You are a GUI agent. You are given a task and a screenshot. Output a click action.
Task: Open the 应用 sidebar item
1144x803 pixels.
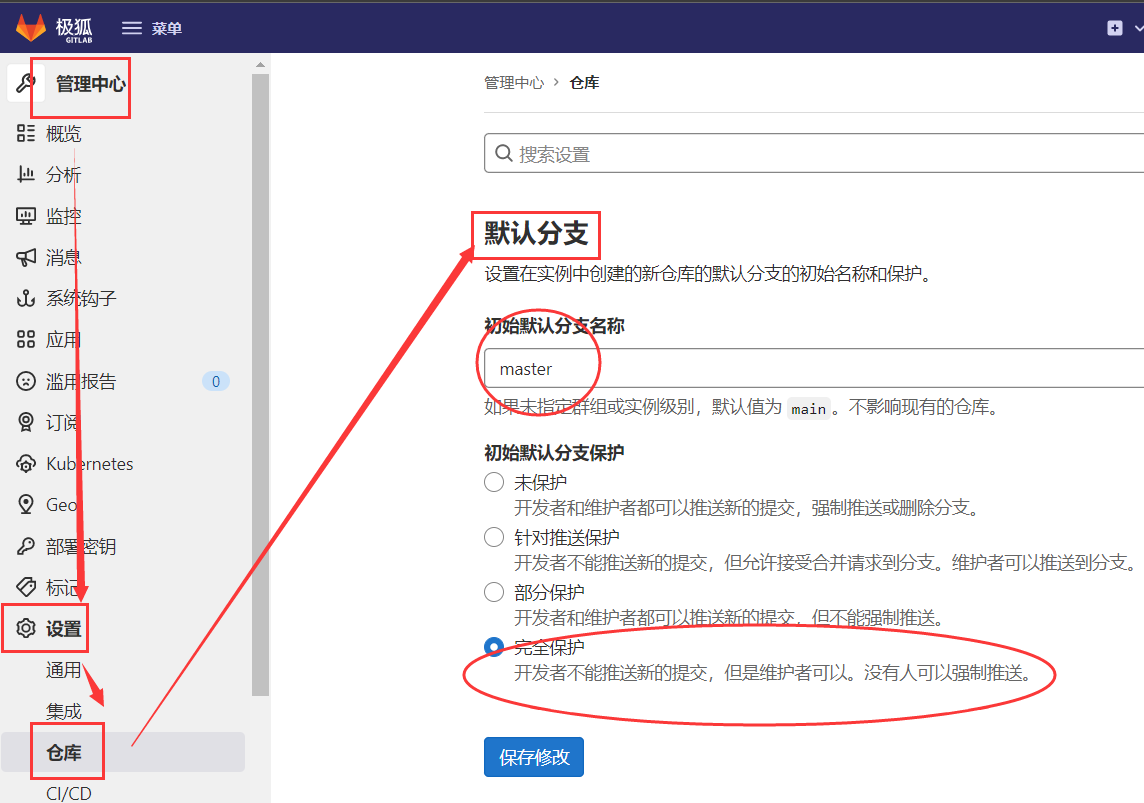63,340
